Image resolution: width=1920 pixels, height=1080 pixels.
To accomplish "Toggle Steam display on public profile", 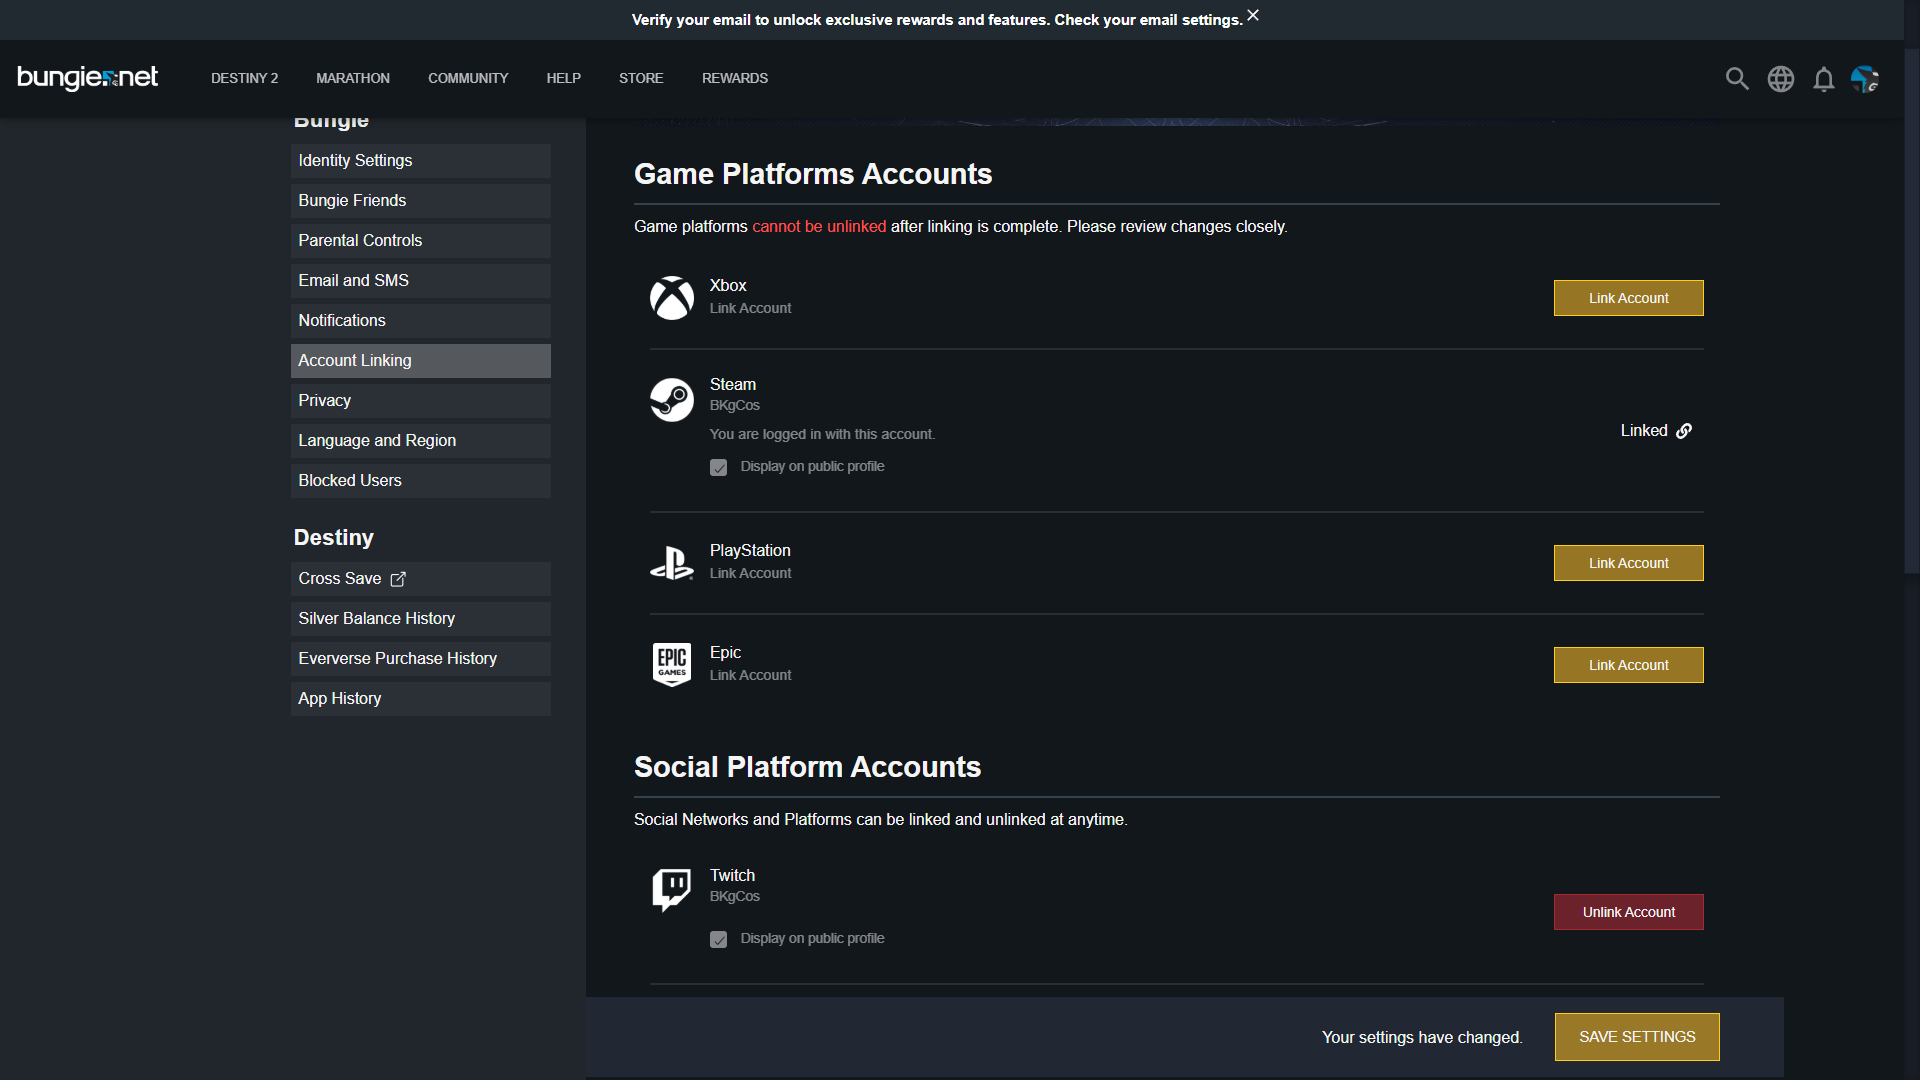I will (x=718, y=467).
